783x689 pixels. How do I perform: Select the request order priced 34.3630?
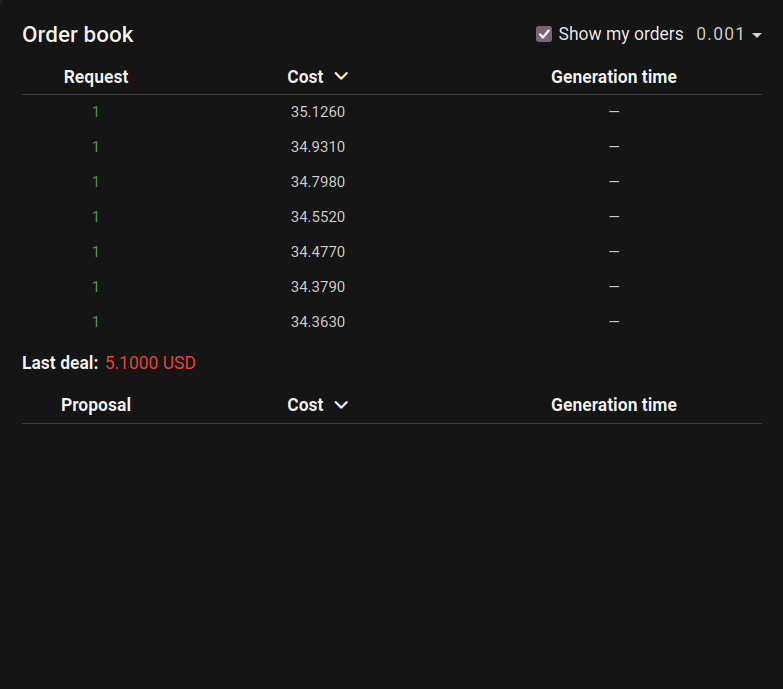click(318, 322)
